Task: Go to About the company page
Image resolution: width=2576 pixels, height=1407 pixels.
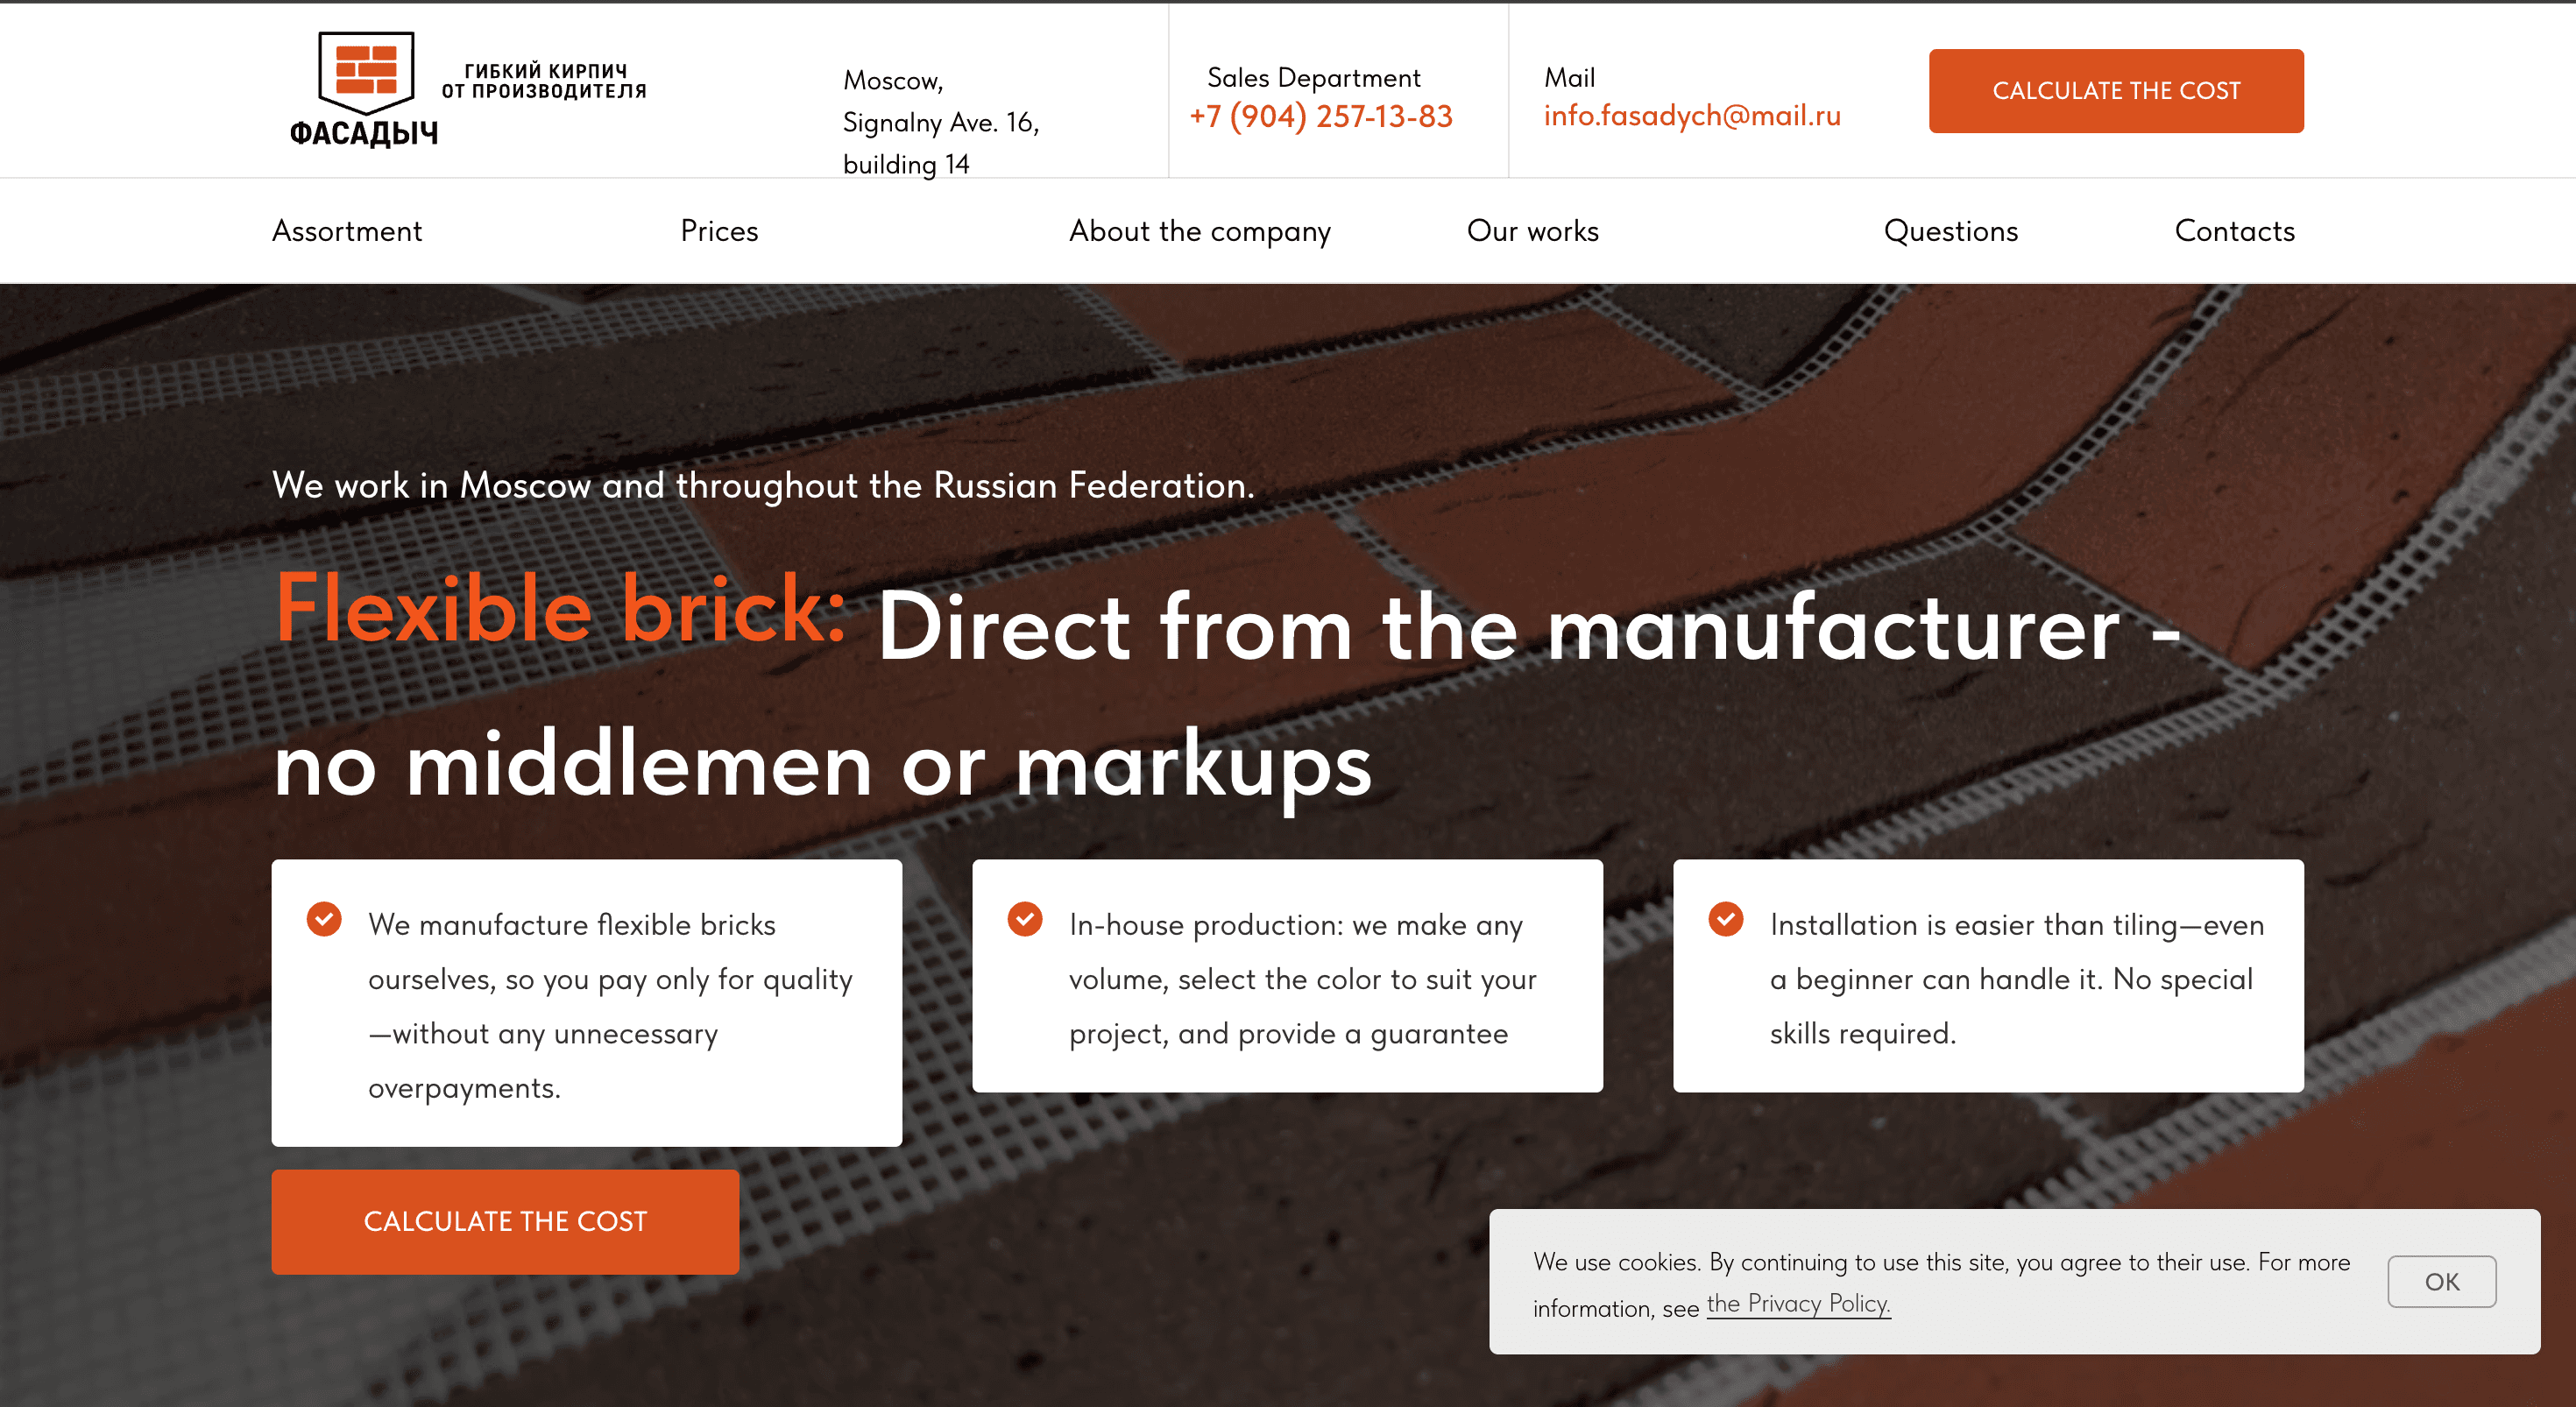Action: [1200, 231]
